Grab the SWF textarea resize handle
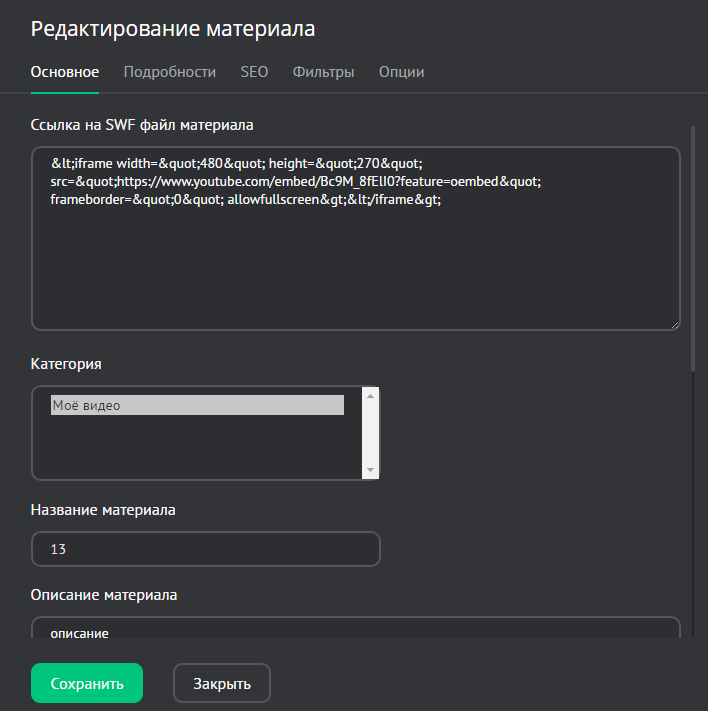This screenshot has width=708, height=711. click(674, 323)
